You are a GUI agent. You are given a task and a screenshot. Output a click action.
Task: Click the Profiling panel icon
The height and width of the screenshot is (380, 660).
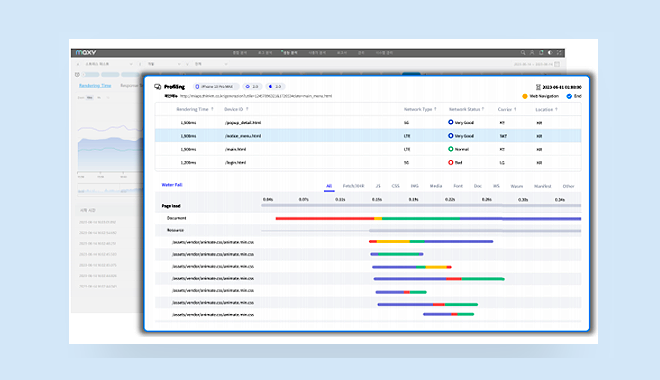[157, 87]
